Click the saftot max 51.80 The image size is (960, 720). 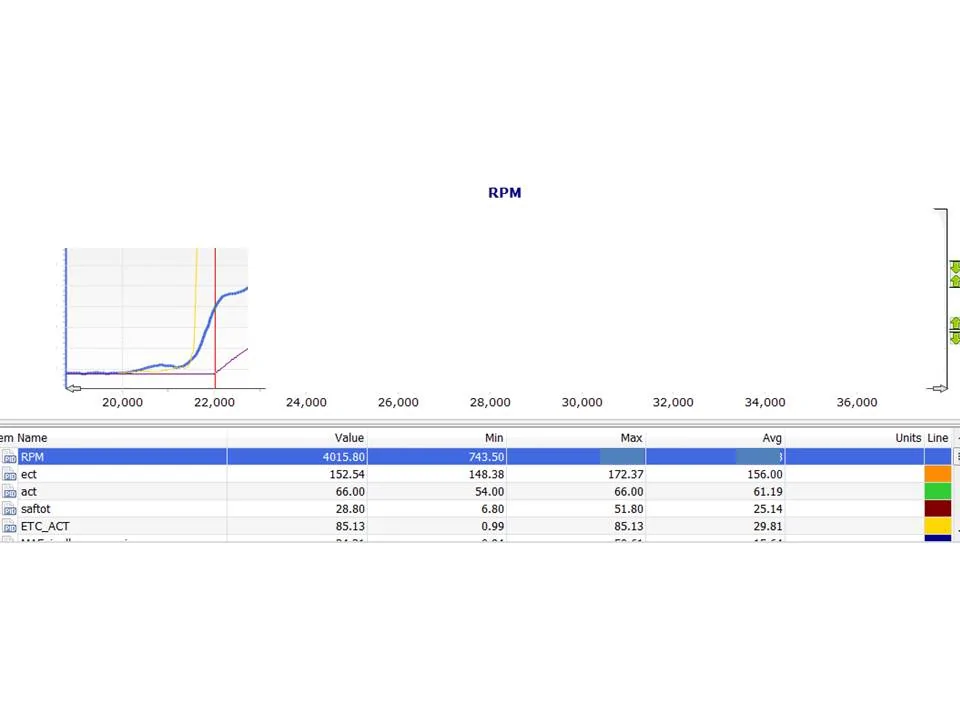point(629,509)
